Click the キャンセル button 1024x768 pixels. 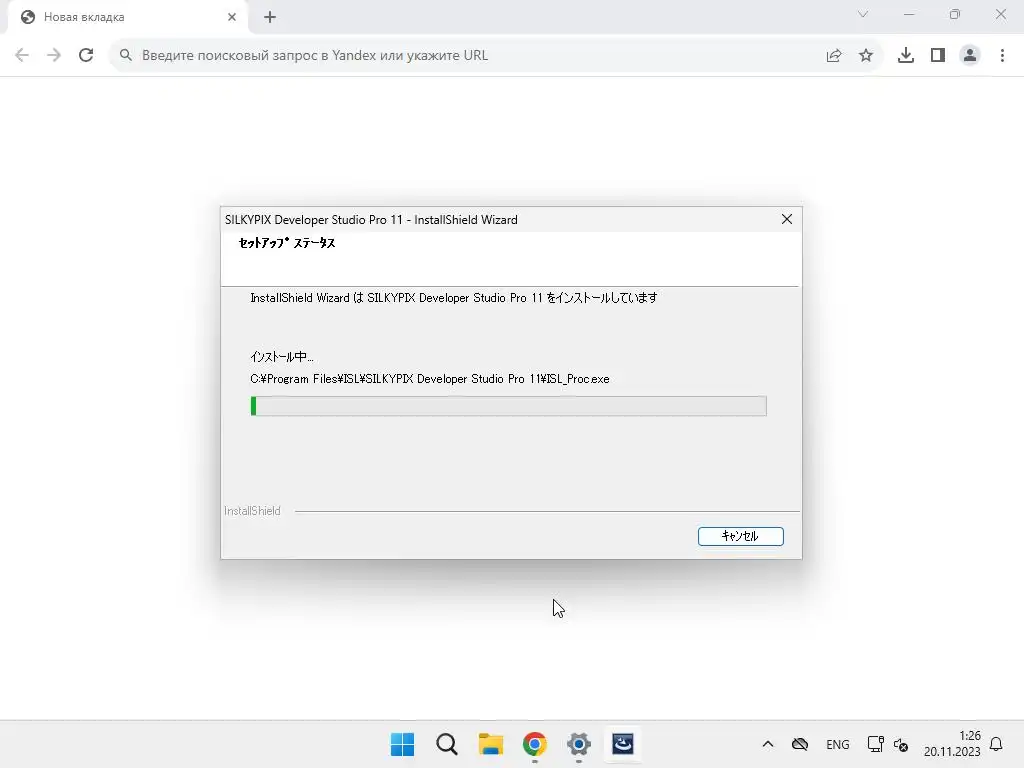click(741, 536)
